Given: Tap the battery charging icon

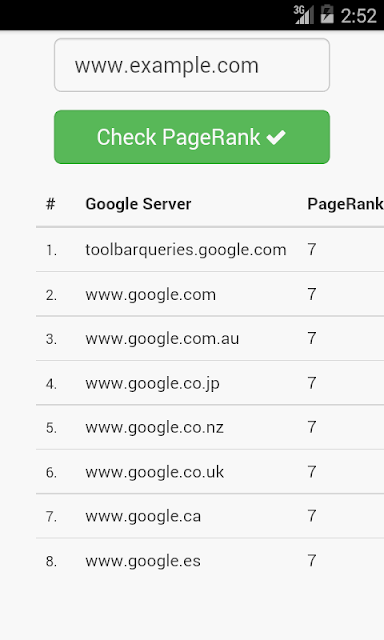Looking at the screenshot, I should 327,15.
